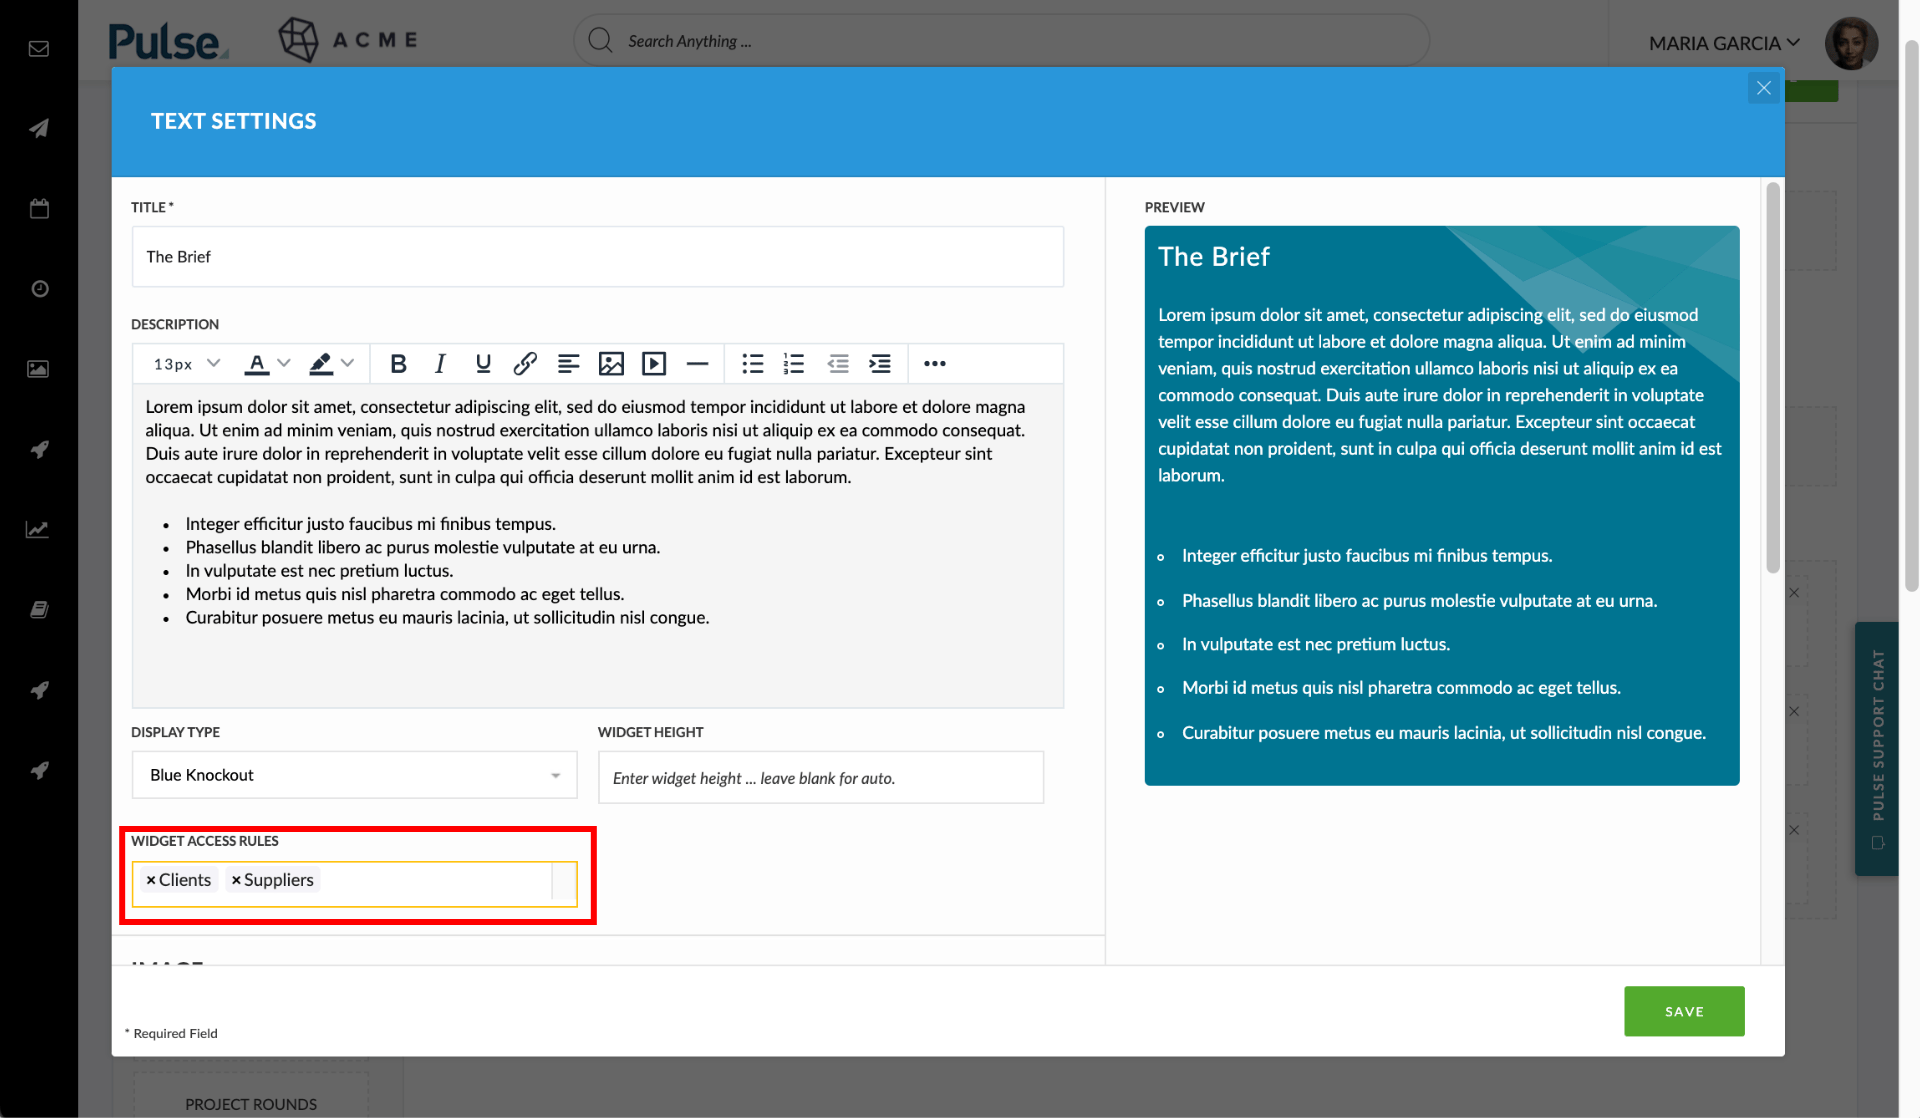The image size is (1920, 1118).
Task: Click the Search Anything field
Action: [1001, 41]
